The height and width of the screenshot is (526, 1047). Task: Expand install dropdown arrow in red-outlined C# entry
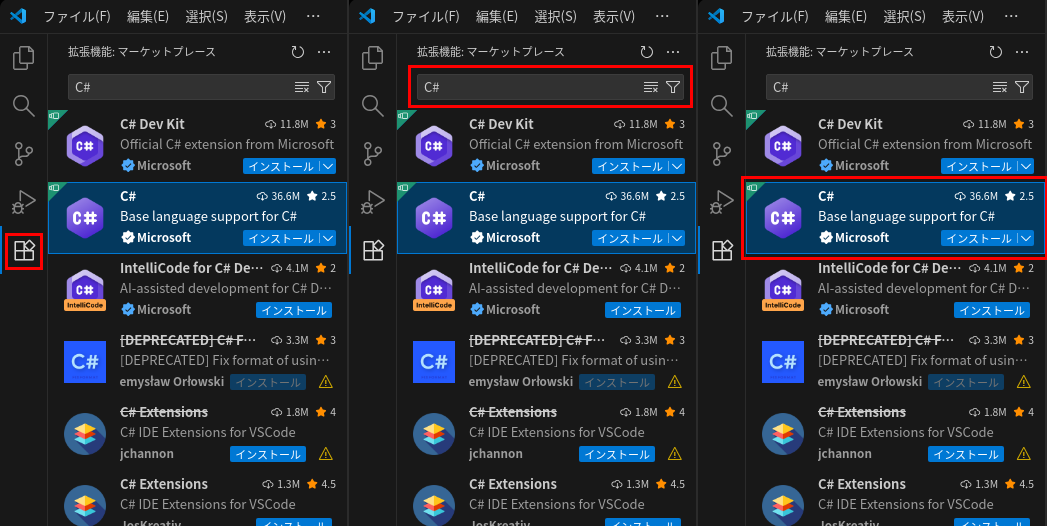click(x=1027, y=238)
